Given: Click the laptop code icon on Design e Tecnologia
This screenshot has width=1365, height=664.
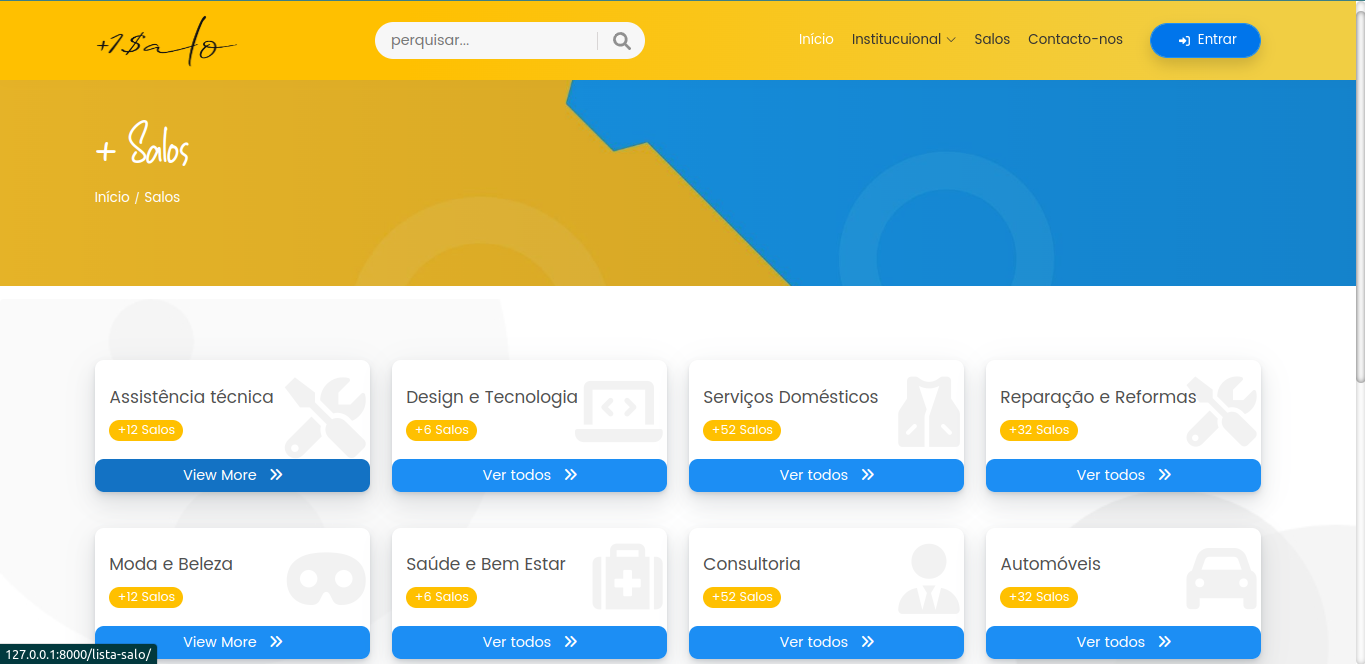Looking at the screenshot, I should click(618, 411).
